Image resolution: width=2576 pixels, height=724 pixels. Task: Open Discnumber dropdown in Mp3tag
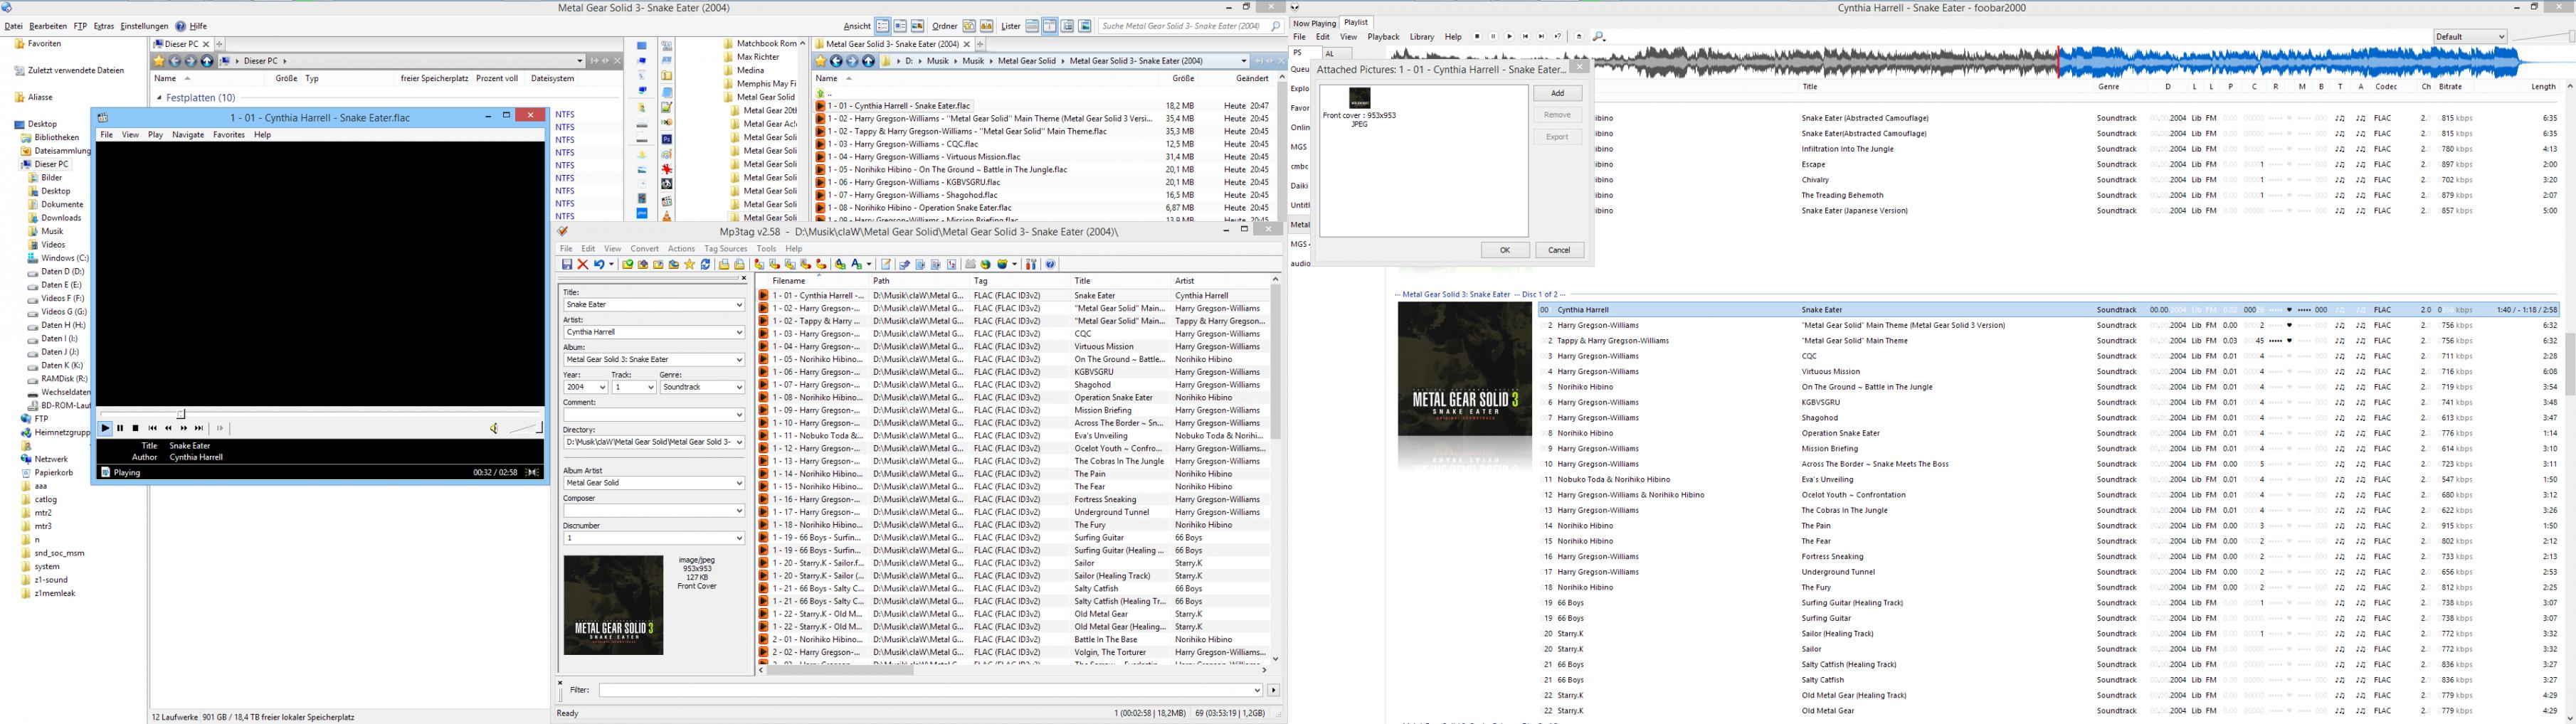739,538
